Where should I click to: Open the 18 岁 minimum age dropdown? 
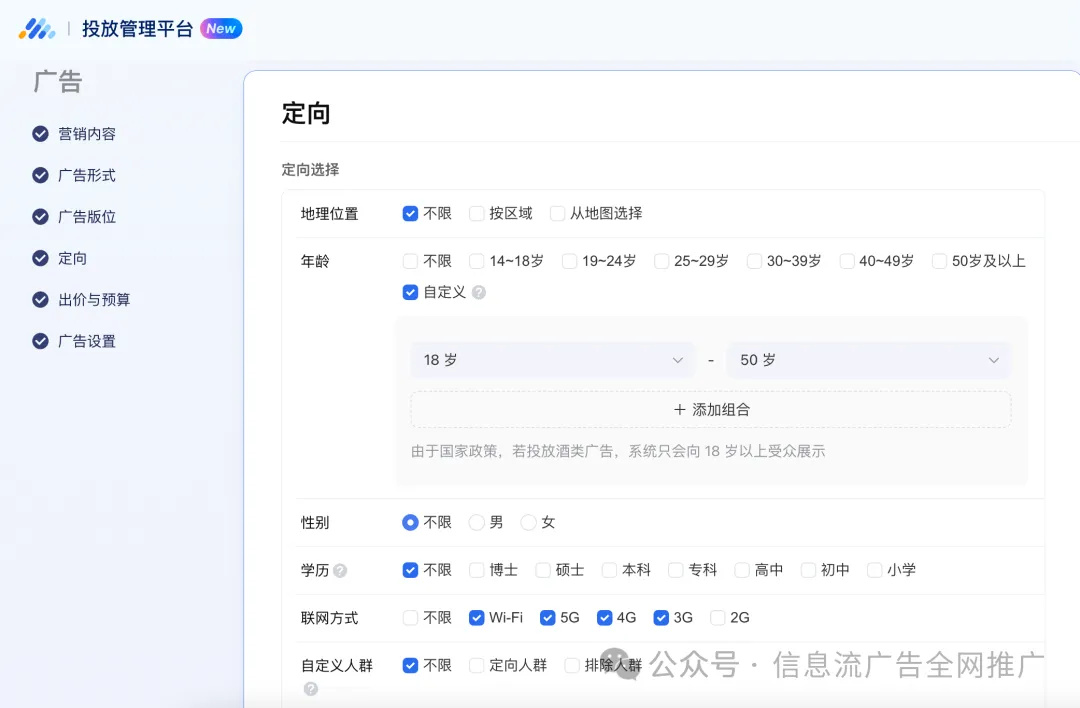click(x=552, y=359)
